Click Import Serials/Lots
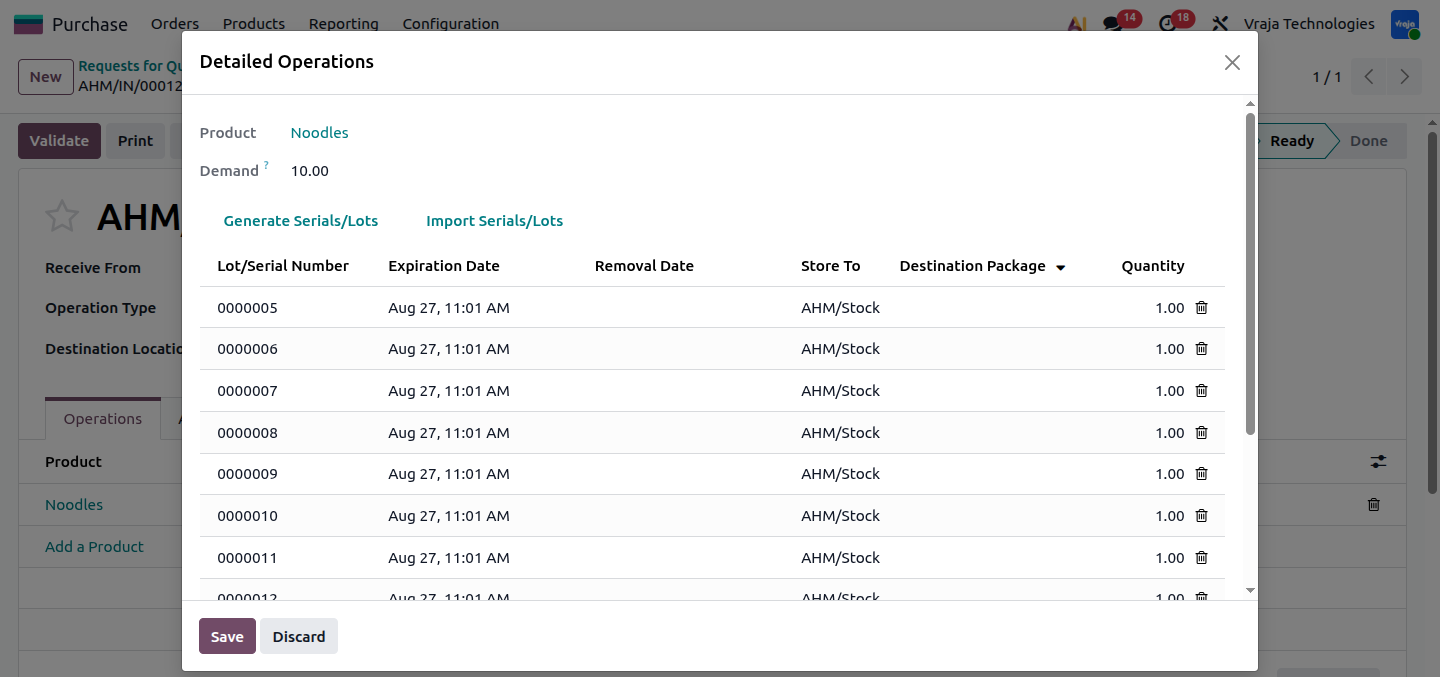The image size is (1440, 677). pyautogui.click(x=495, y=221)
